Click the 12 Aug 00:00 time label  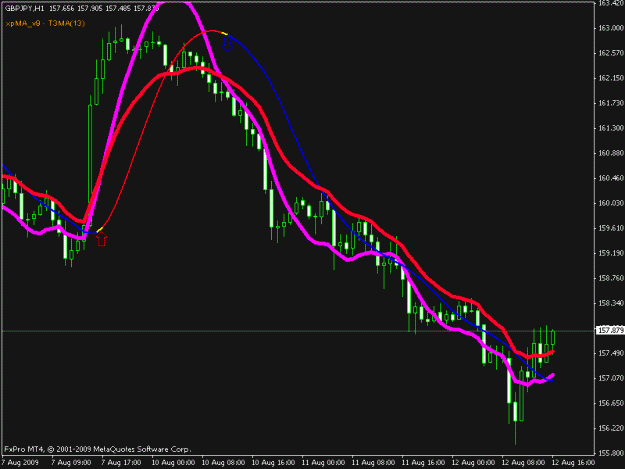[473, 463]
